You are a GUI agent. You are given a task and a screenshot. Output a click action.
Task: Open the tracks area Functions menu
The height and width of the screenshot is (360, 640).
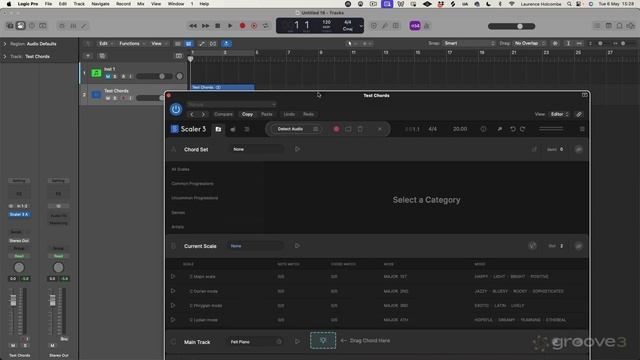[131, 44]
